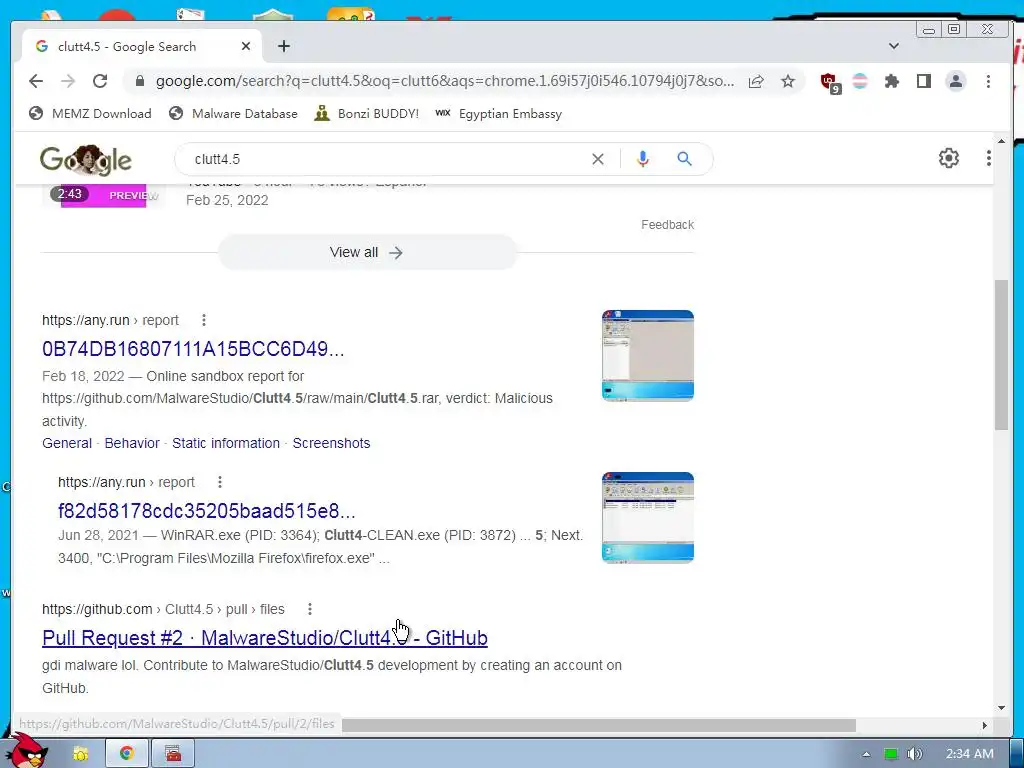Open the folder icon in taskbar

[x=80, y=754]
